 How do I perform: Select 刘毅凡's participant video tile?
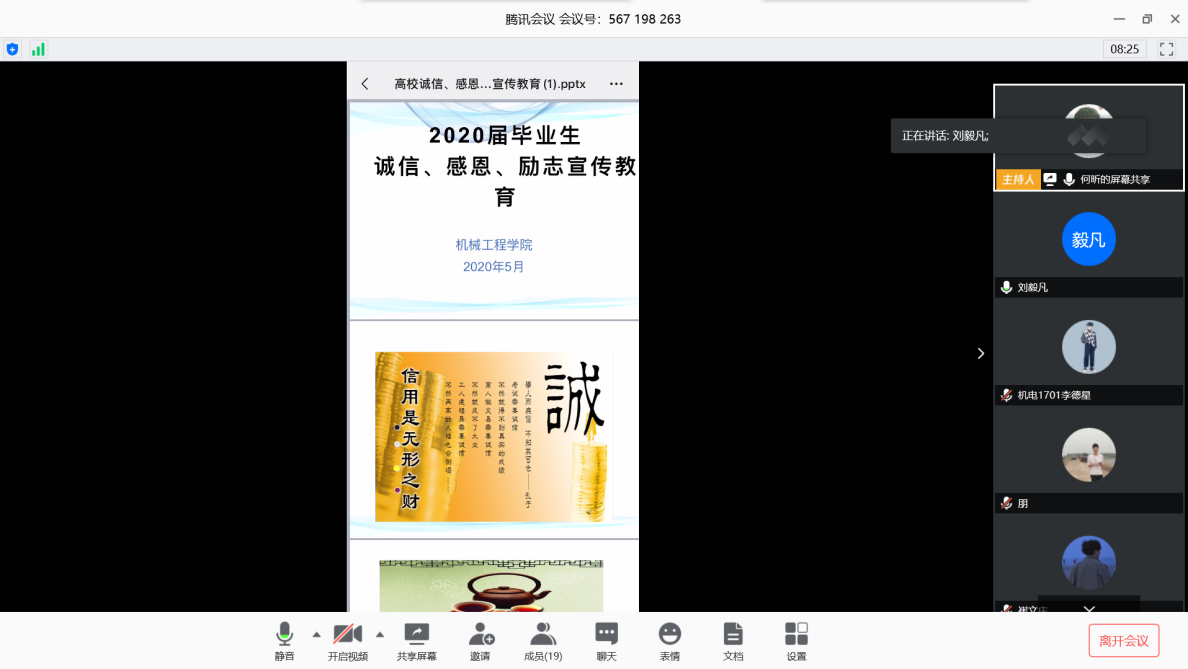tap(1088, 245)
